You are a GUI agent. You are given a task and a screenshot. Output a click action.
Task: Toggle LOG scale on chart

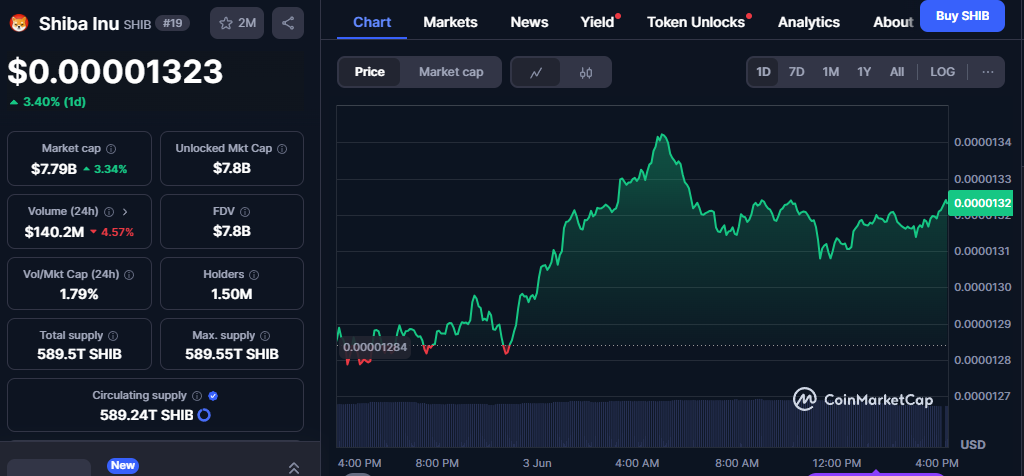point(942,72)
